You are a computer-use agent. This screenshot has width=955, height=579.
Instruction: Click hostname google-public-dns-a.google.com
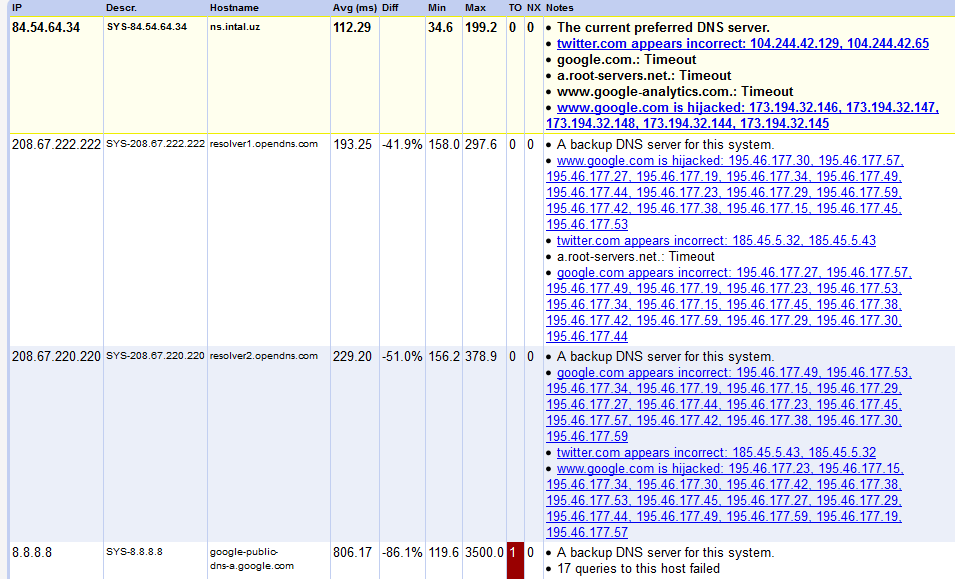pos(252,559)
